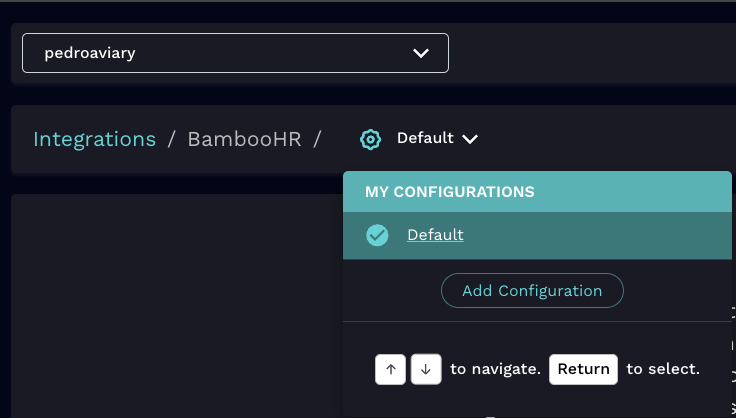Viewport: 736px width, 418px height.
Task: Click the configuration gear icon
Action: (x=370, y=139)
